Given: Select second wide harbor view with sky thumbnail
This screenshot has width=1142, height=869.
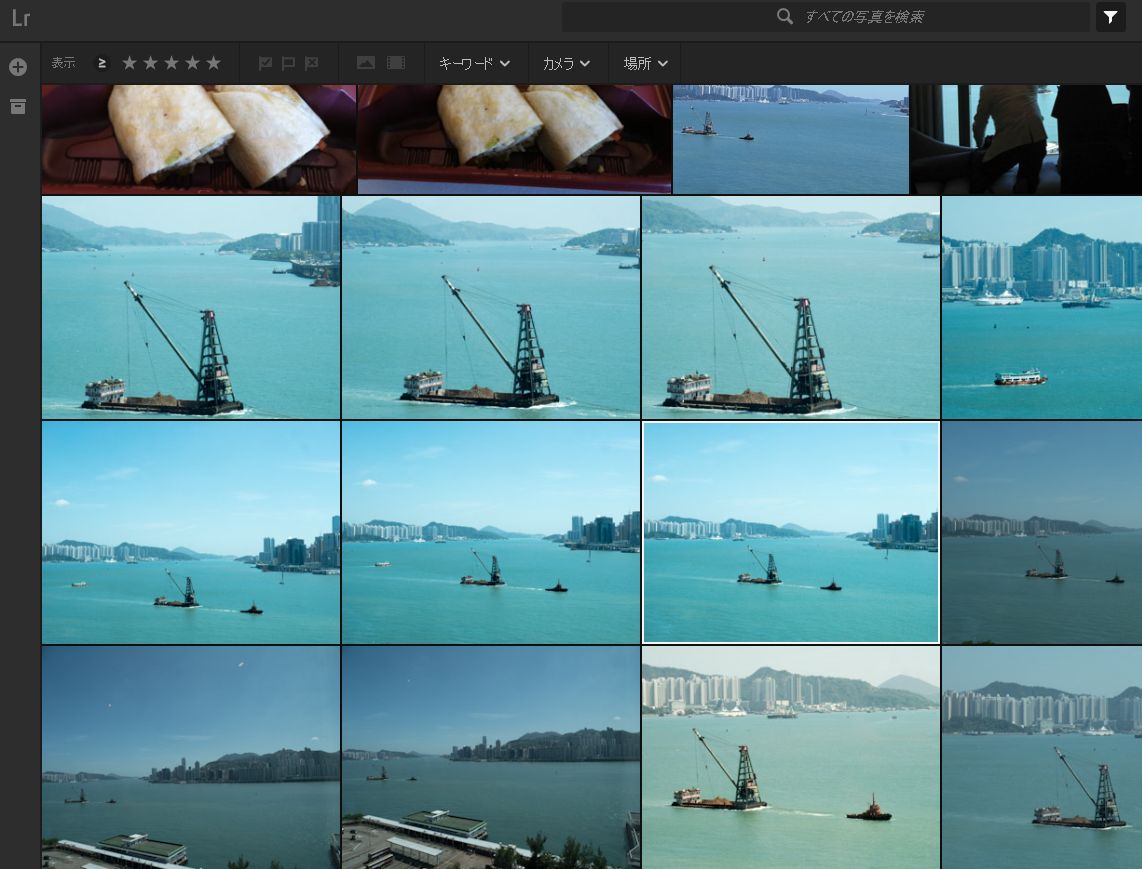Looking at the screenshot, I should coord(491,532).
